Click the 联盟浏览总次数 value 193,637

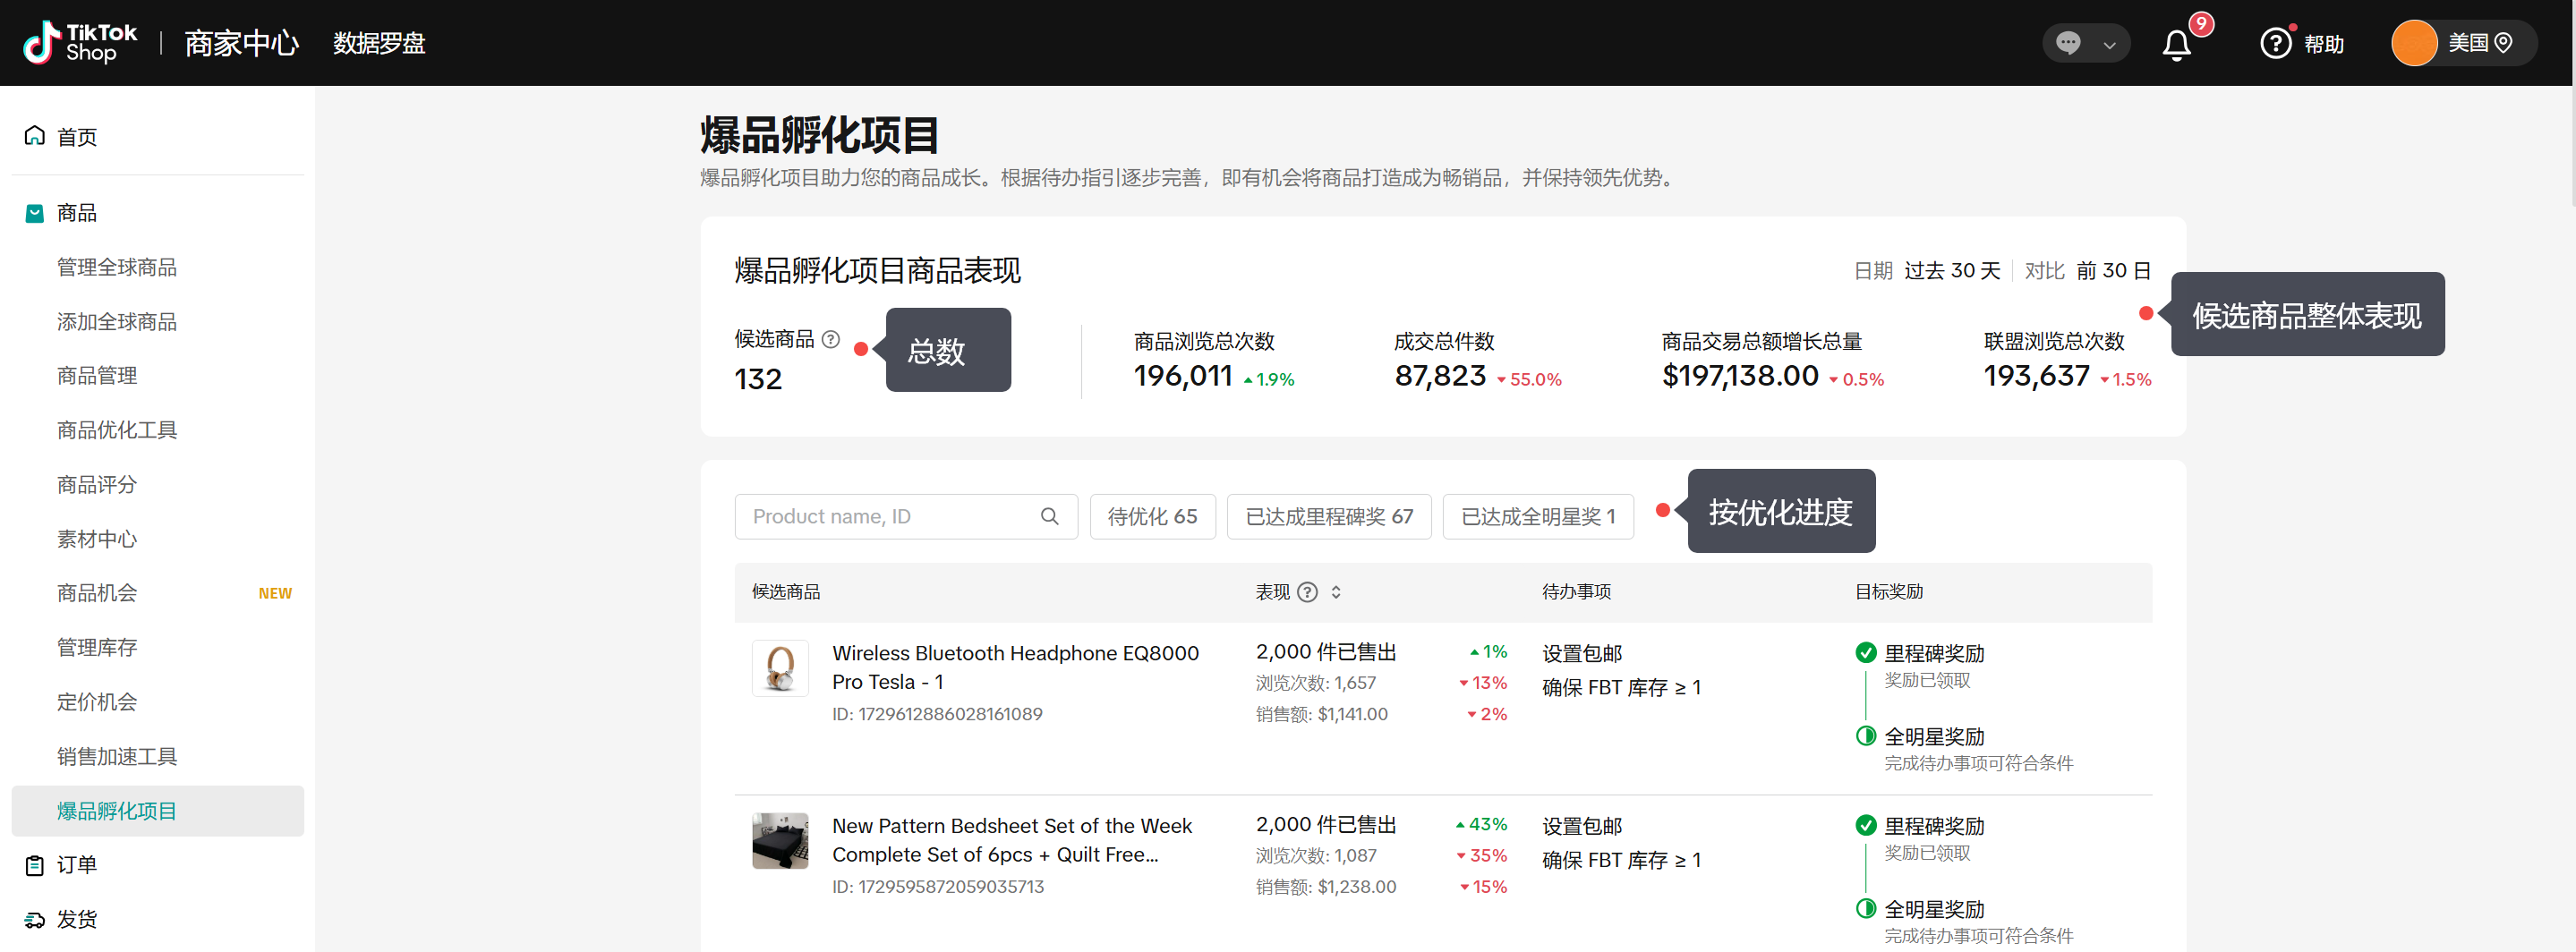tap(2036, 376)
